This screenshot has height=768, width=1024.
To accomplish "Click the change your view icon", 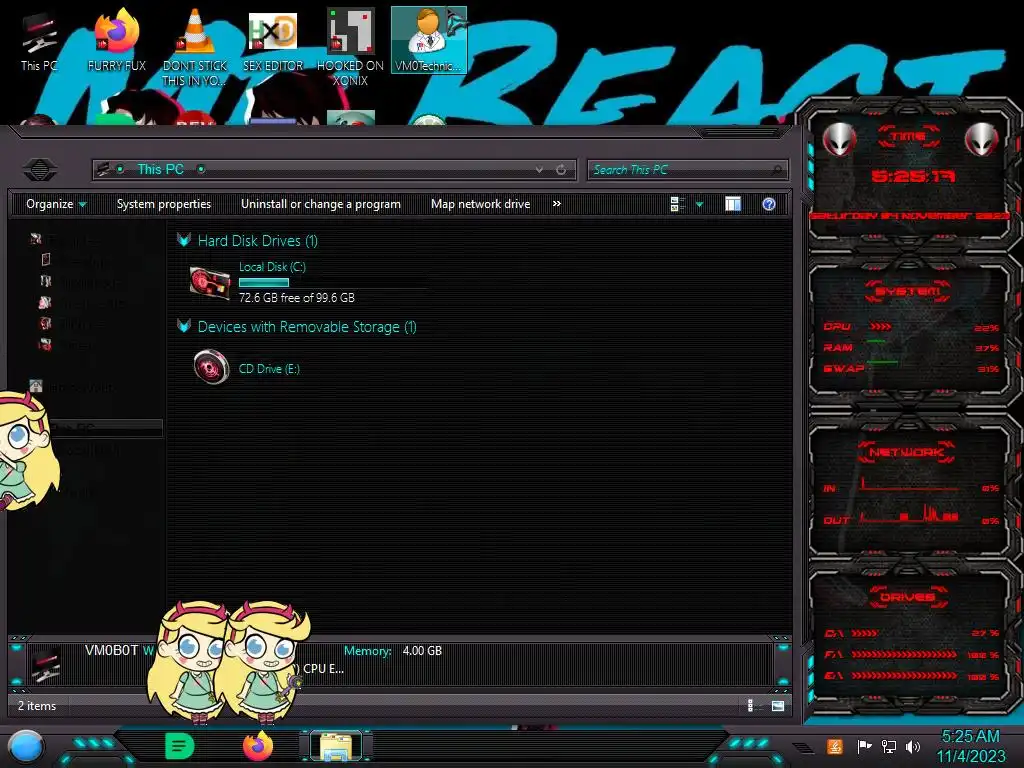I will (677, 204).
